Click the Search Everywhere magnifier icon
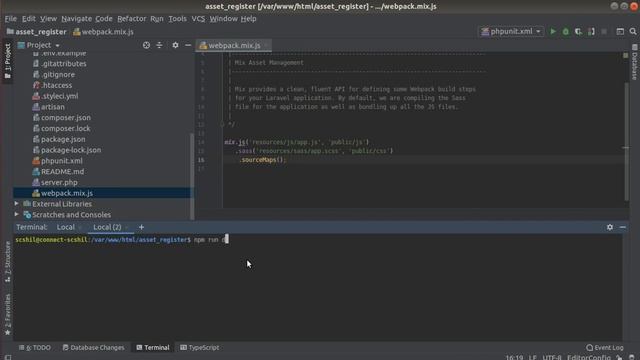The width and height of the screenshot is (640, 360). (633, 31)
